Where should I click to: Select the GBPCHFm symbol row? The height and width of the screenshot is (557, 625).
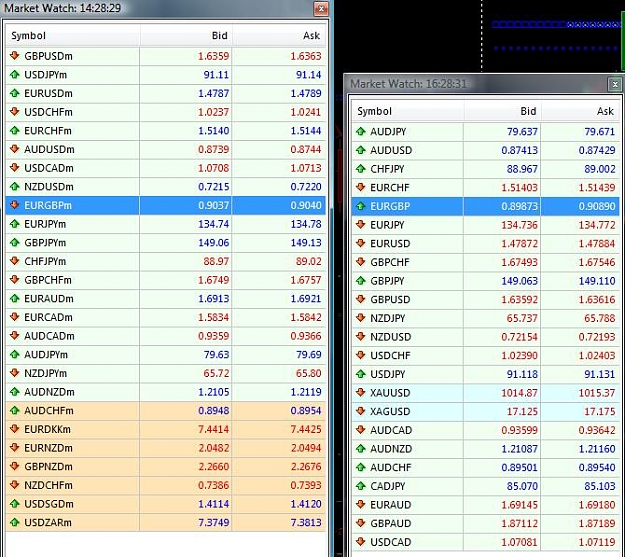[x=166, y=280]
